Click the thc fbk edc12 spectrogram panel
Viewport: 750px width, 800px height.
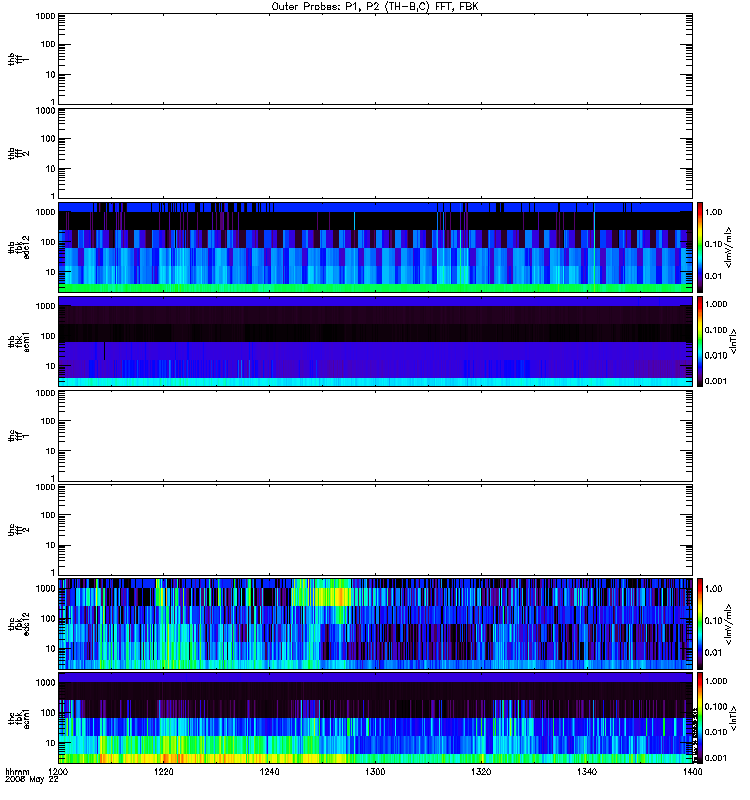click(376, 624)
